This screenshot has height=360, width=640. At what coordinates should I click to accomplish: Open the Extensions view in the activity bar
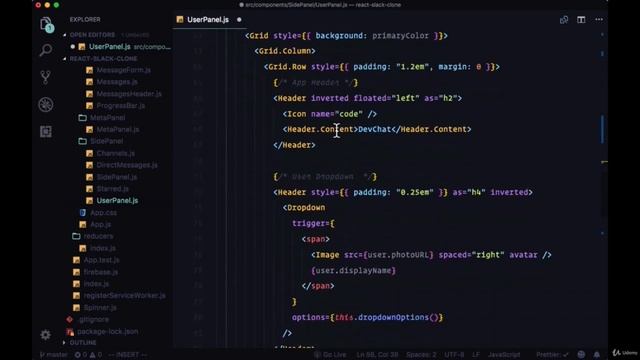(x=46, y=131)
